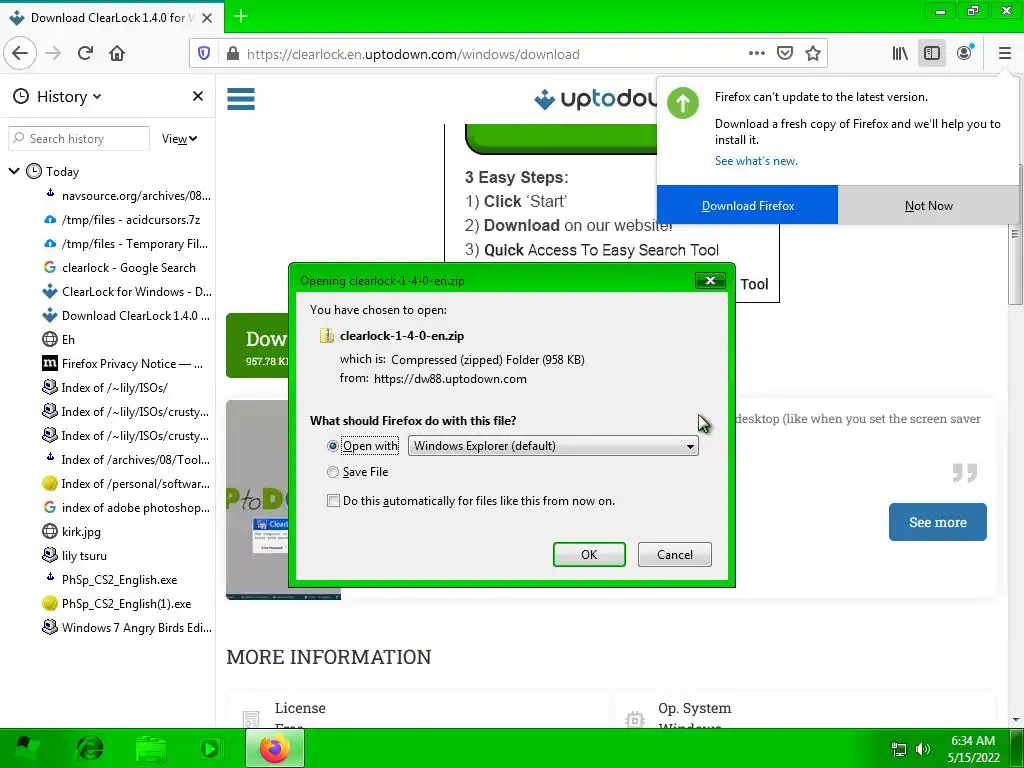Open page actions three-dot menu

click(x=756, y=54)
